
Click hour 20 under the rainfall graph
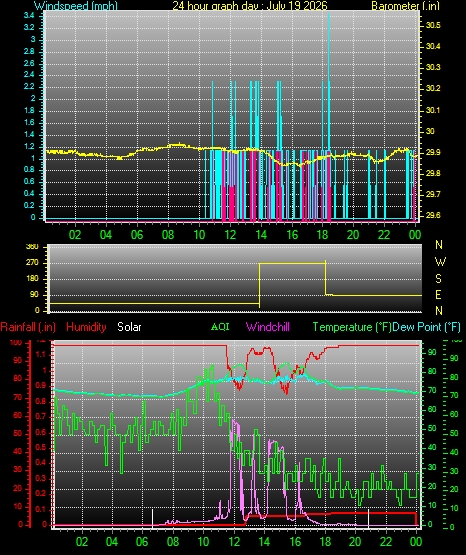point(355,542)
